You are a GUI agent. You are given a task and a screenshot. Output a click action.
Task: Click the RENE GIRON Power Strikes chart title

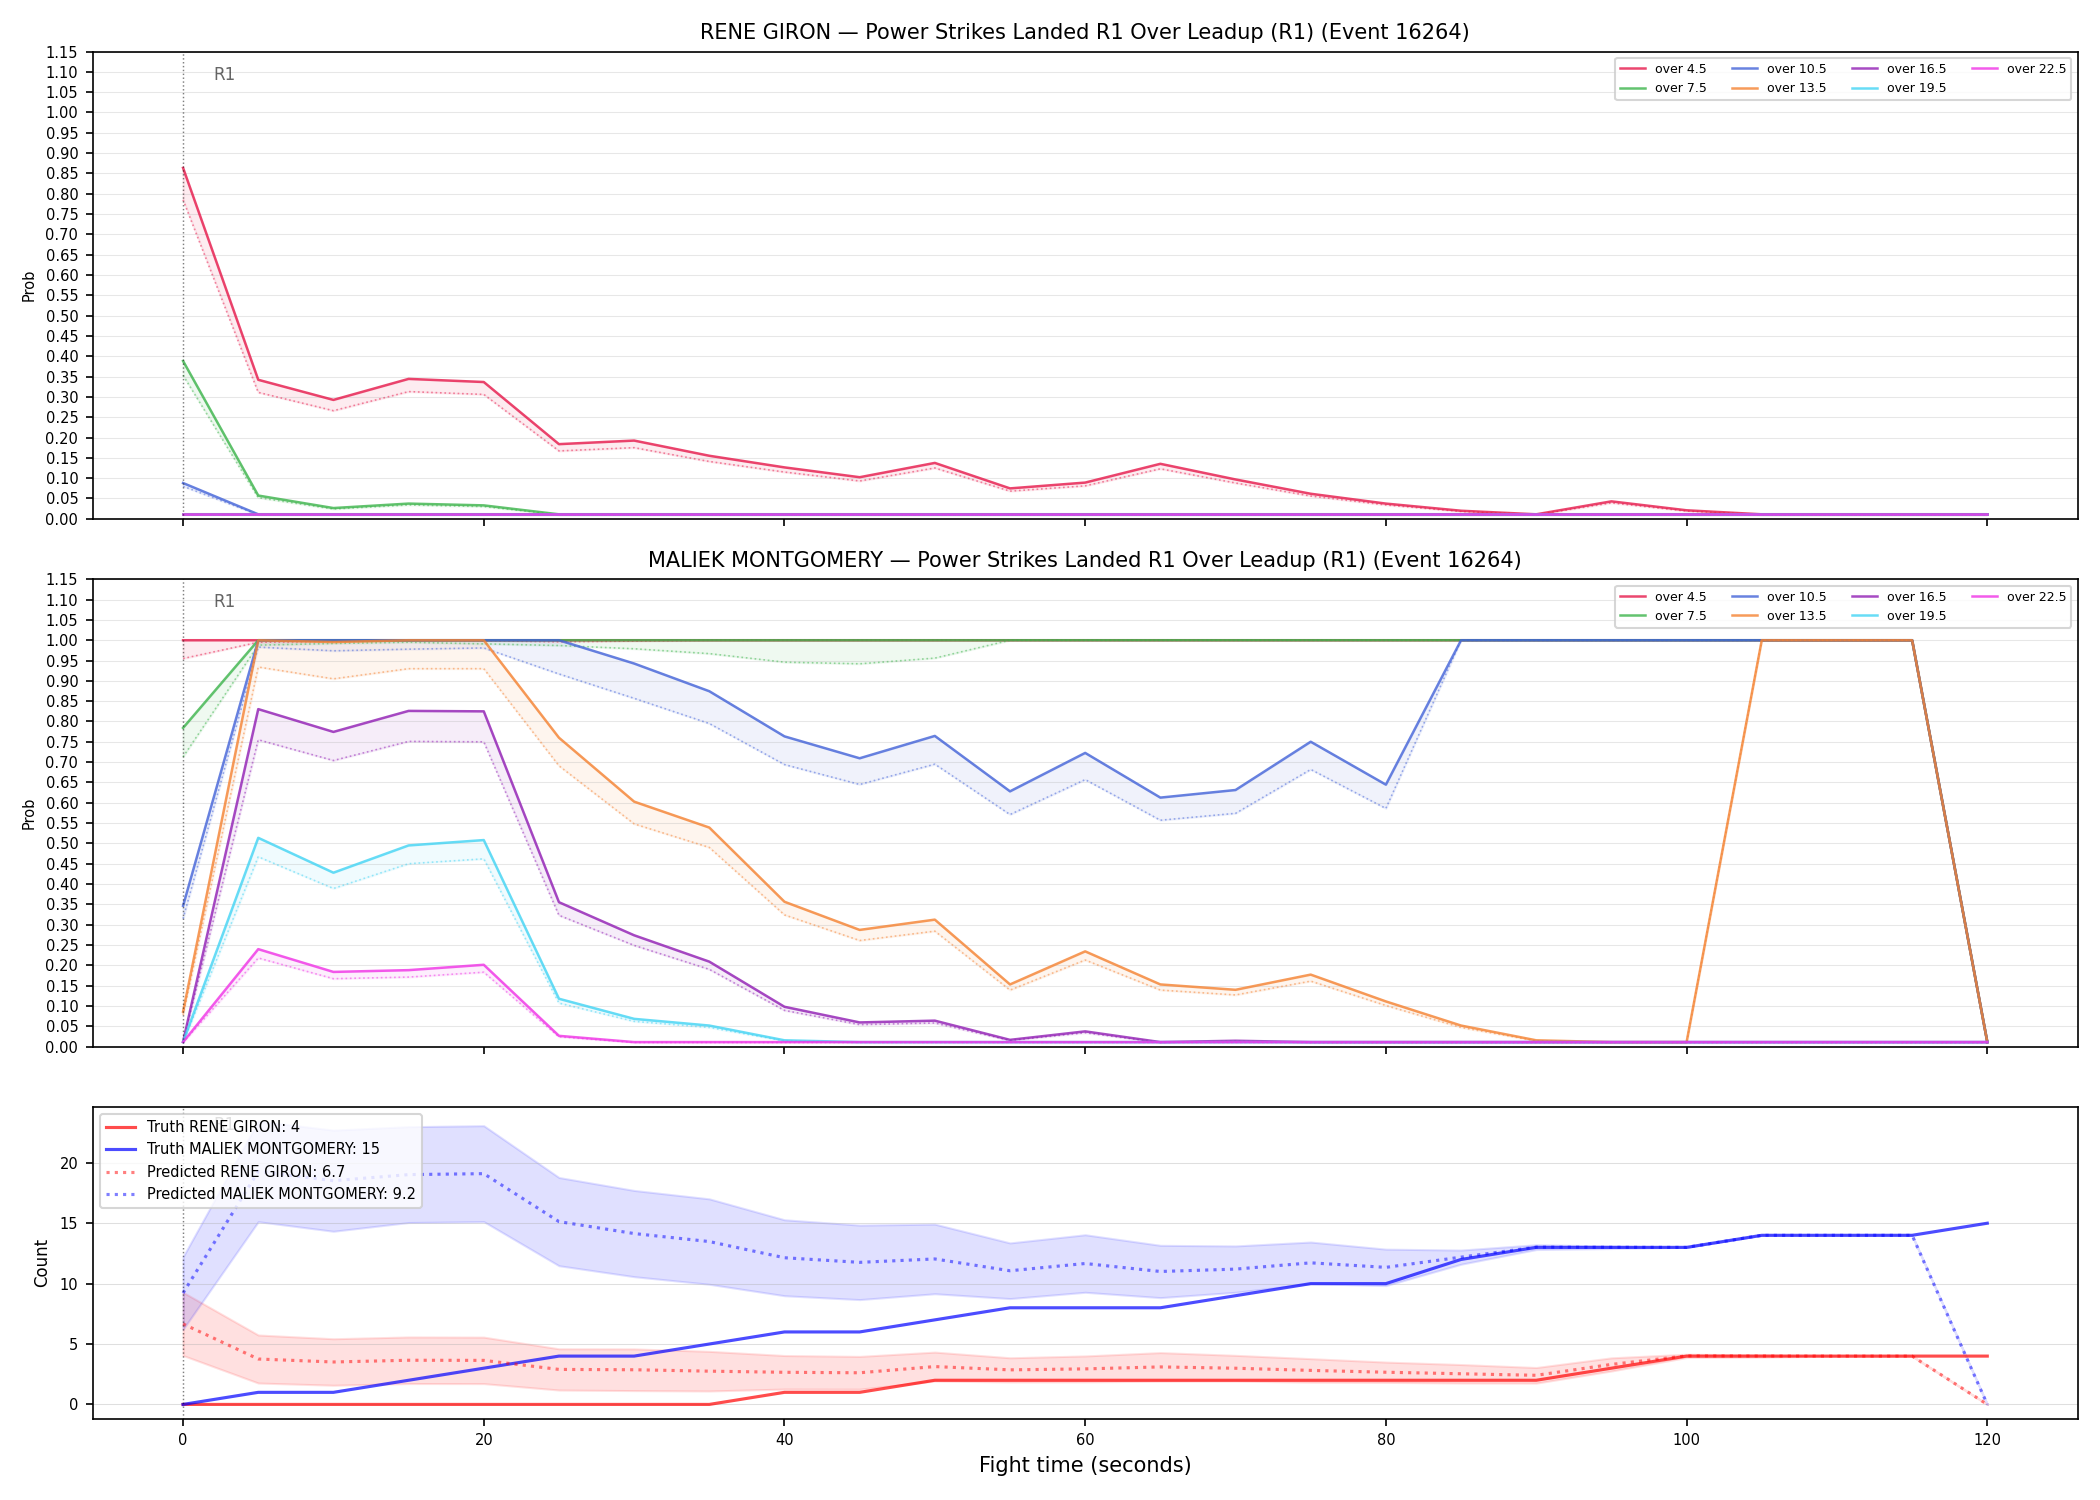point(1084,32)
